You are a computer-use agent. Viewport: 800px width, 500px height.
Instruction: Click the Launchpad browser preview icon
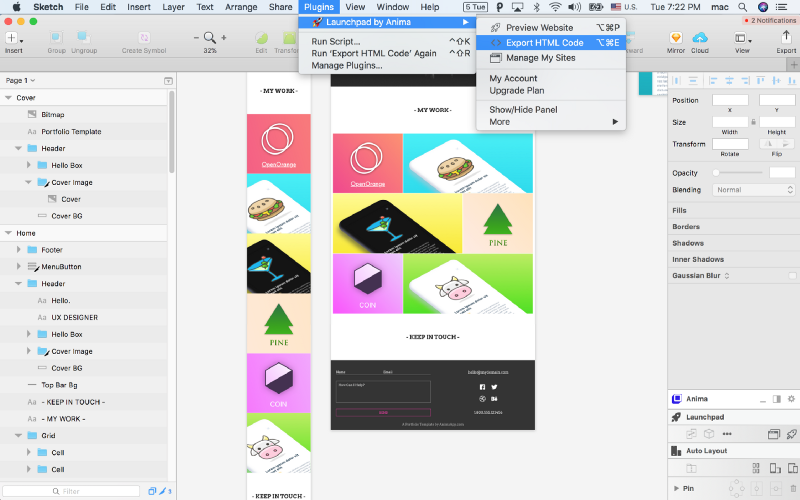coord(774,434)
